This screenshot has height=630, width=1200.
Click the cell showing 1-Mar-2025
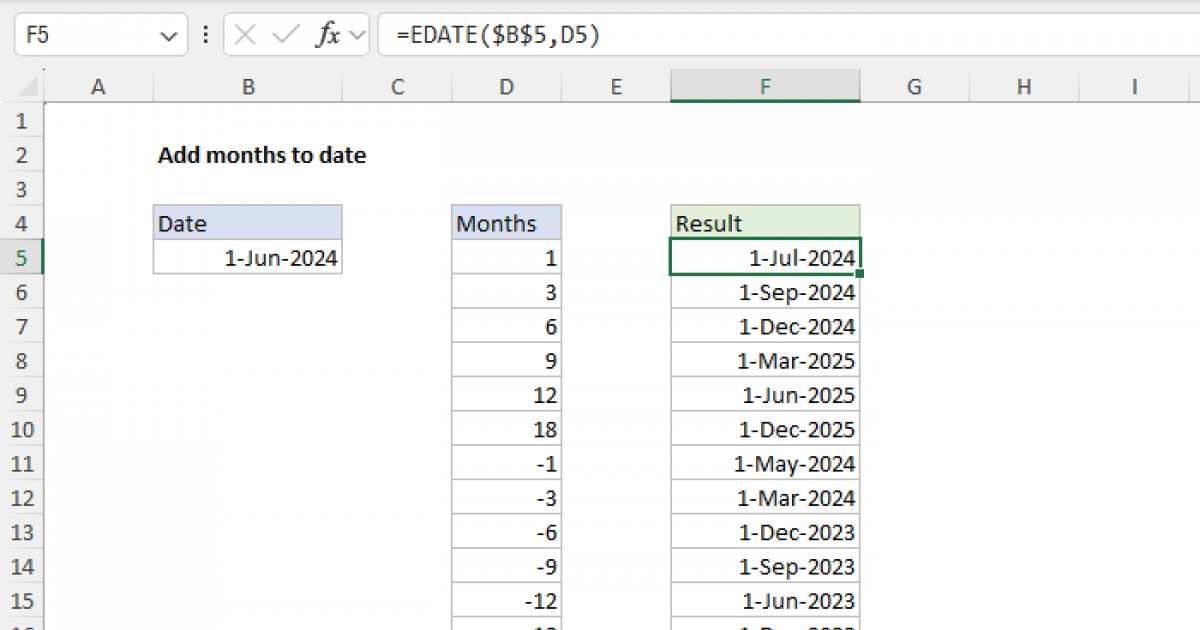point(764,360)
